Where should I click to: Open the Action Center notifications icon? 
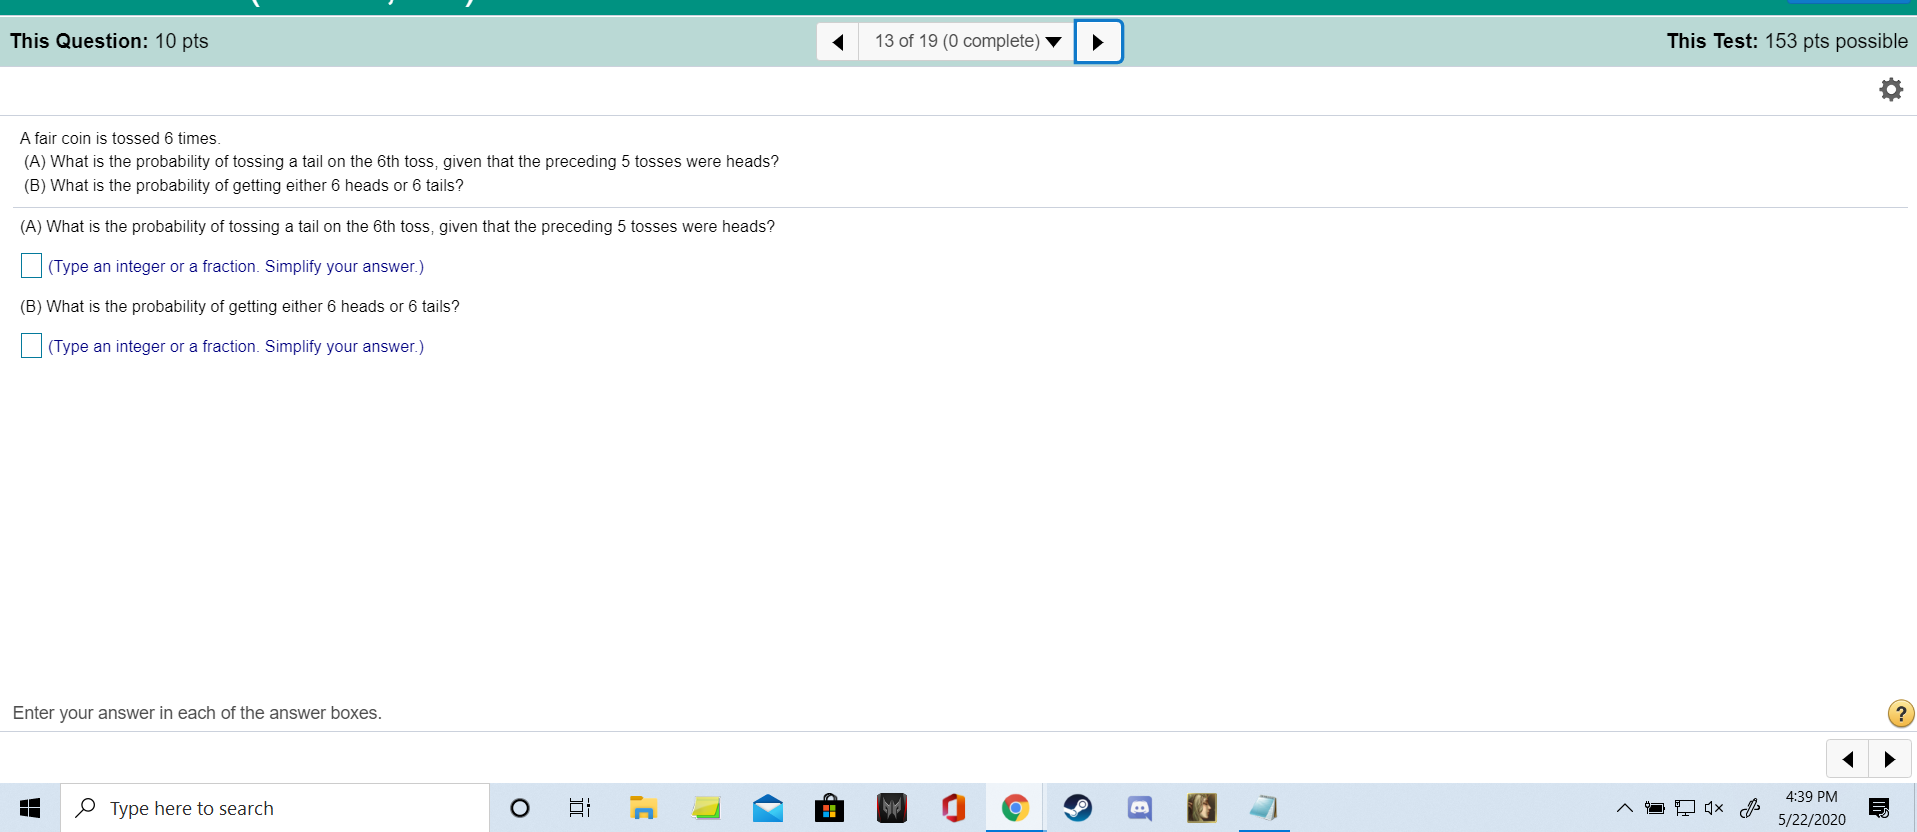click(x=1879, y=808)
